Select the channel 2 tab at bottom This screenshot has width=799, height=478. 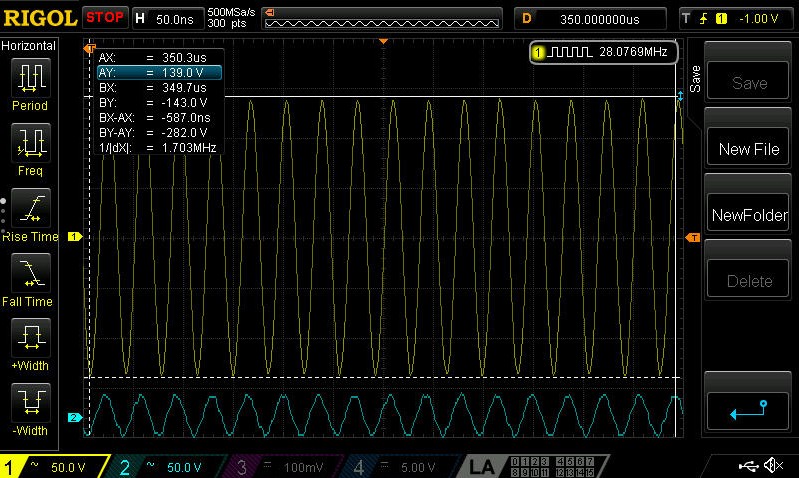click(166, 467)
